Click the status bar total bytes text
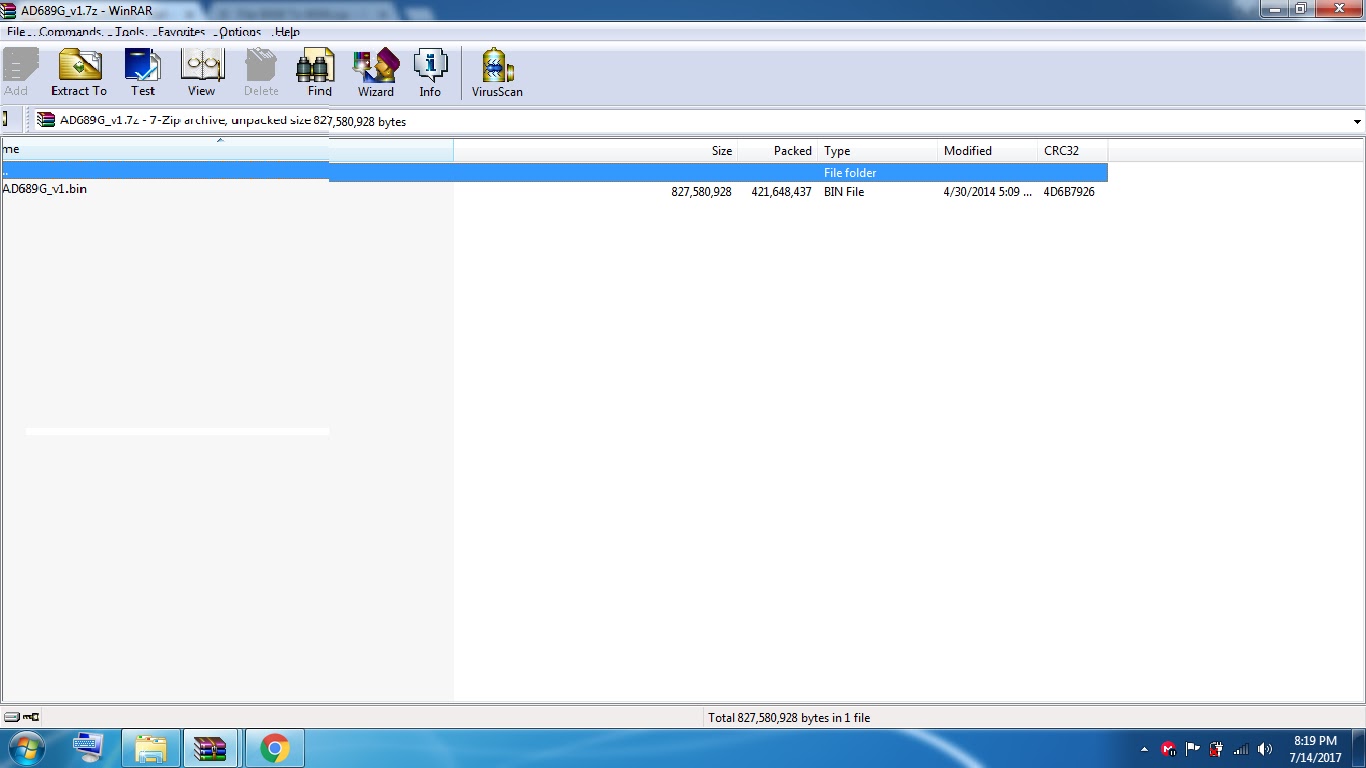The height and width of the screenshot is (768, 1366). click(789, 718)
